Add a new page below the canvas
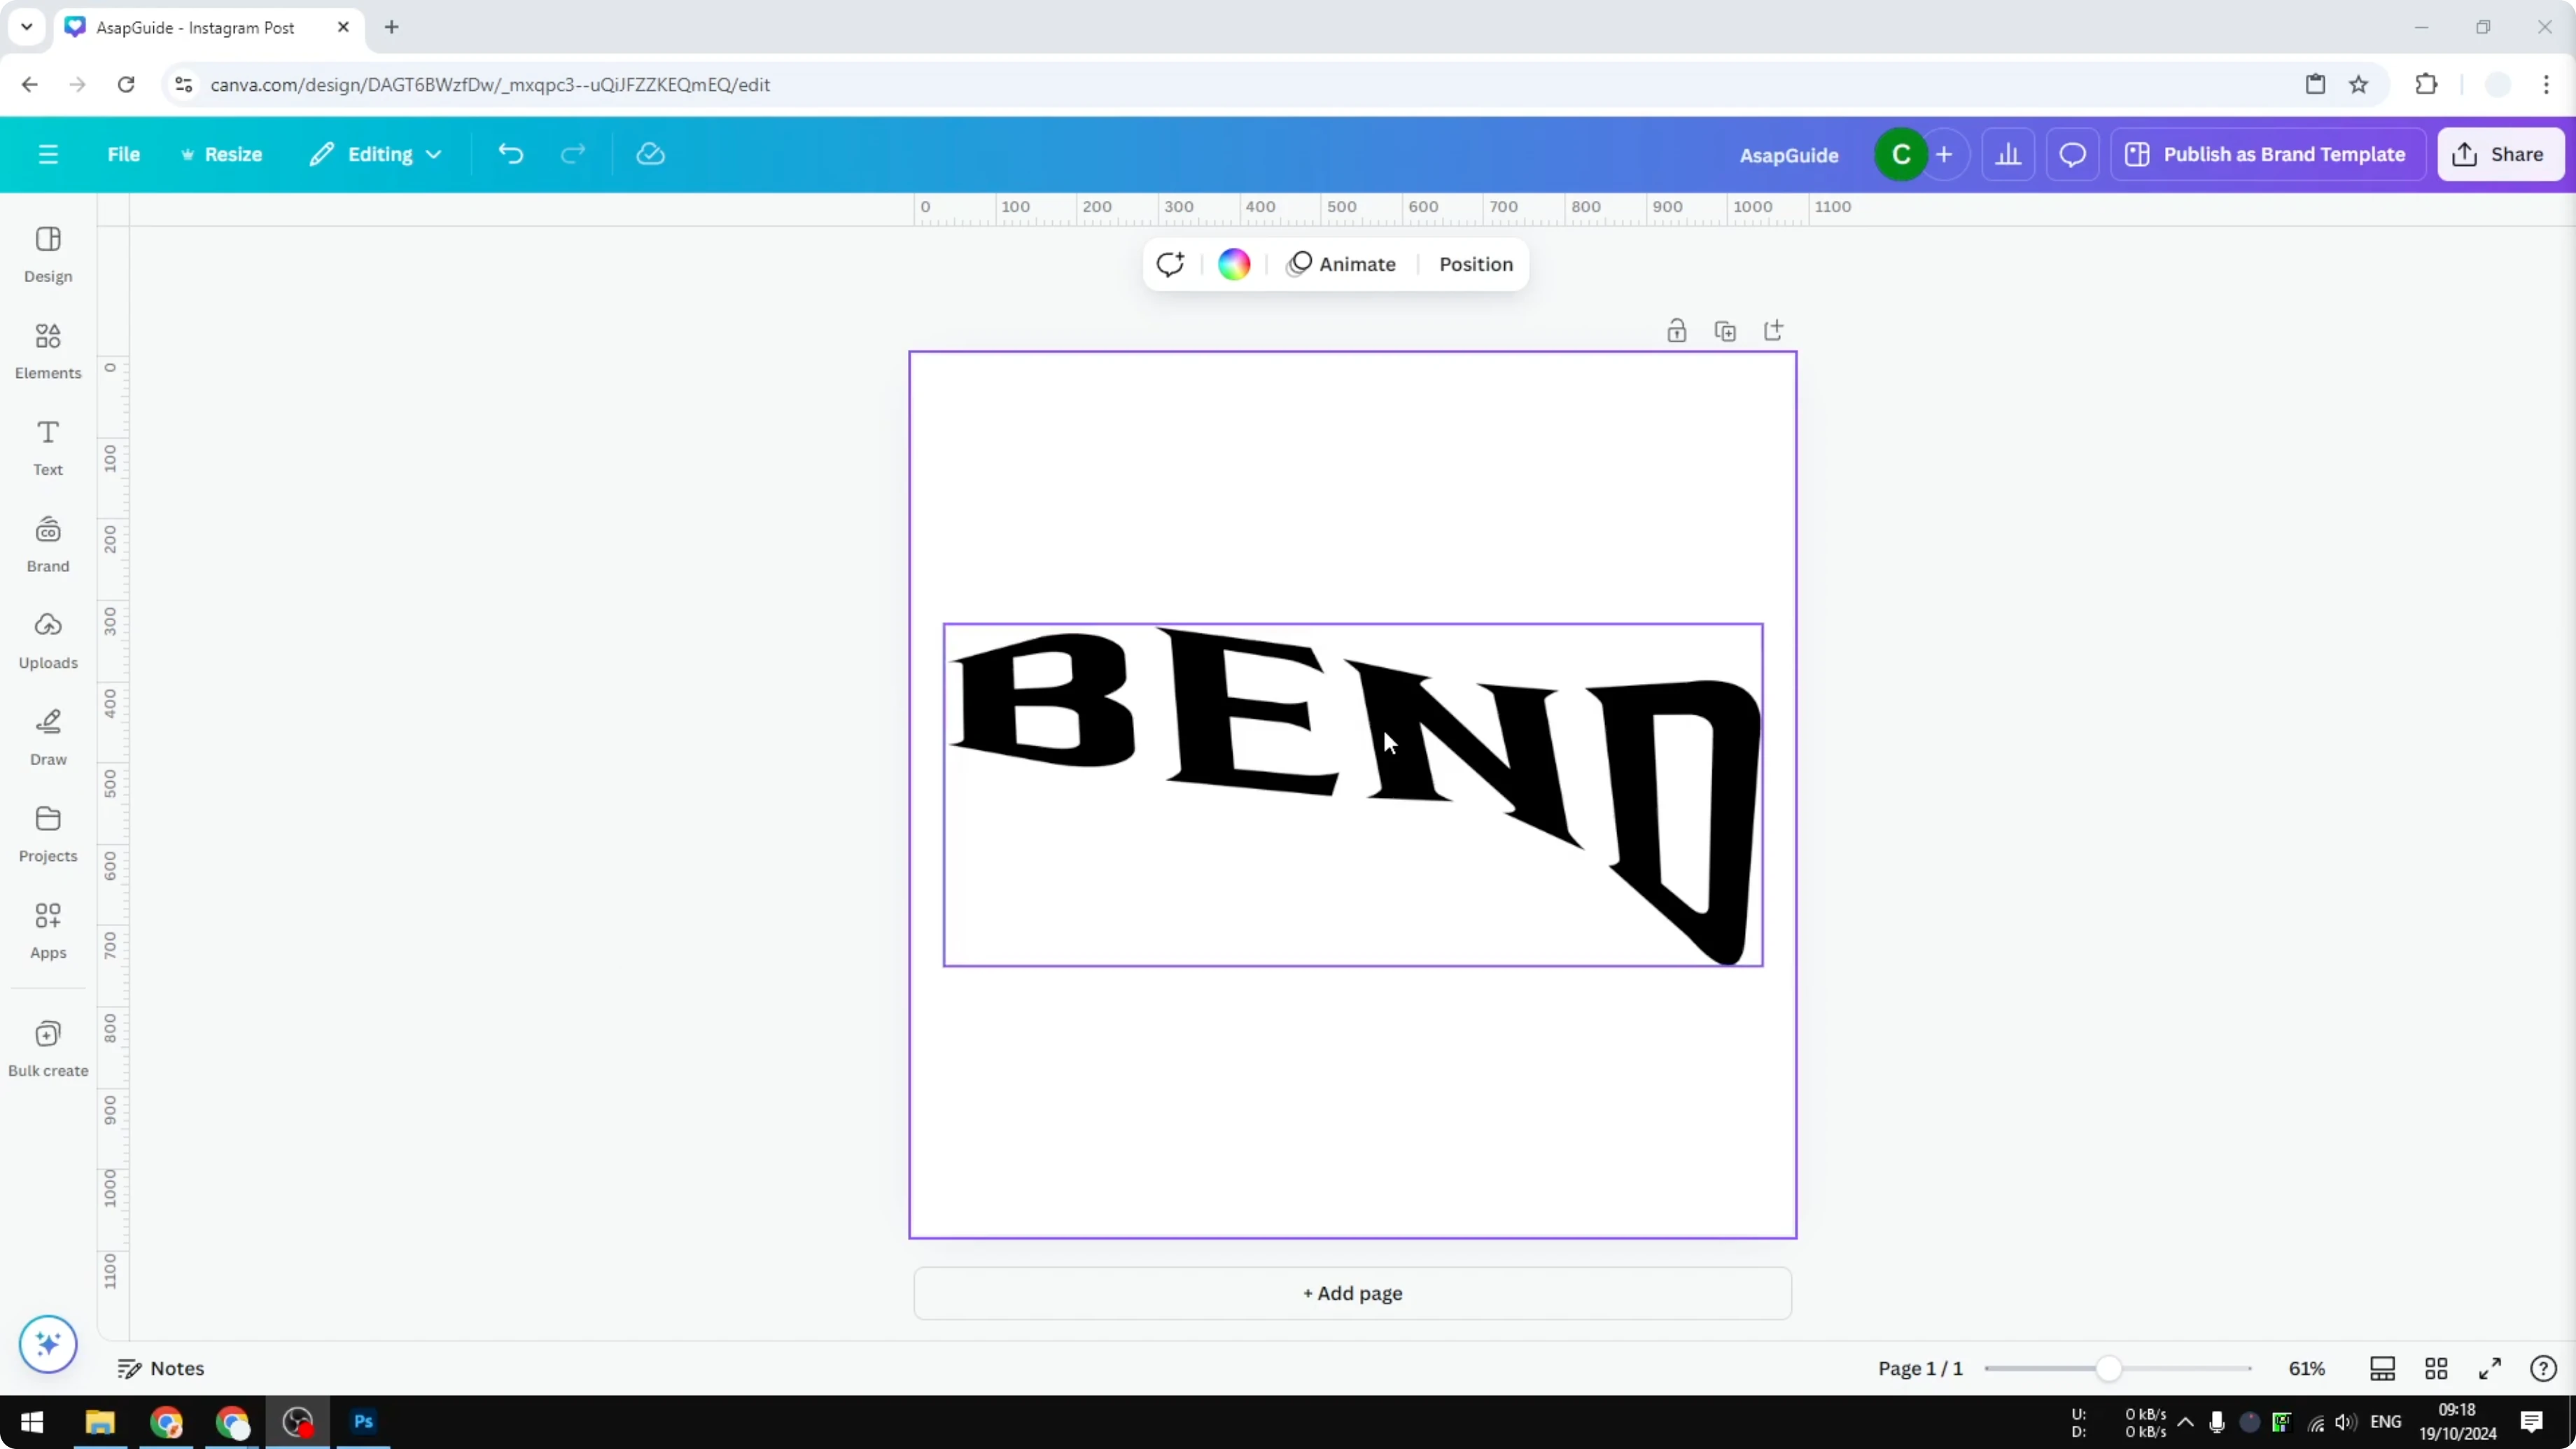Image resolution: width=2576 pixels, height=1449 pixels. coord(1352,1293)
